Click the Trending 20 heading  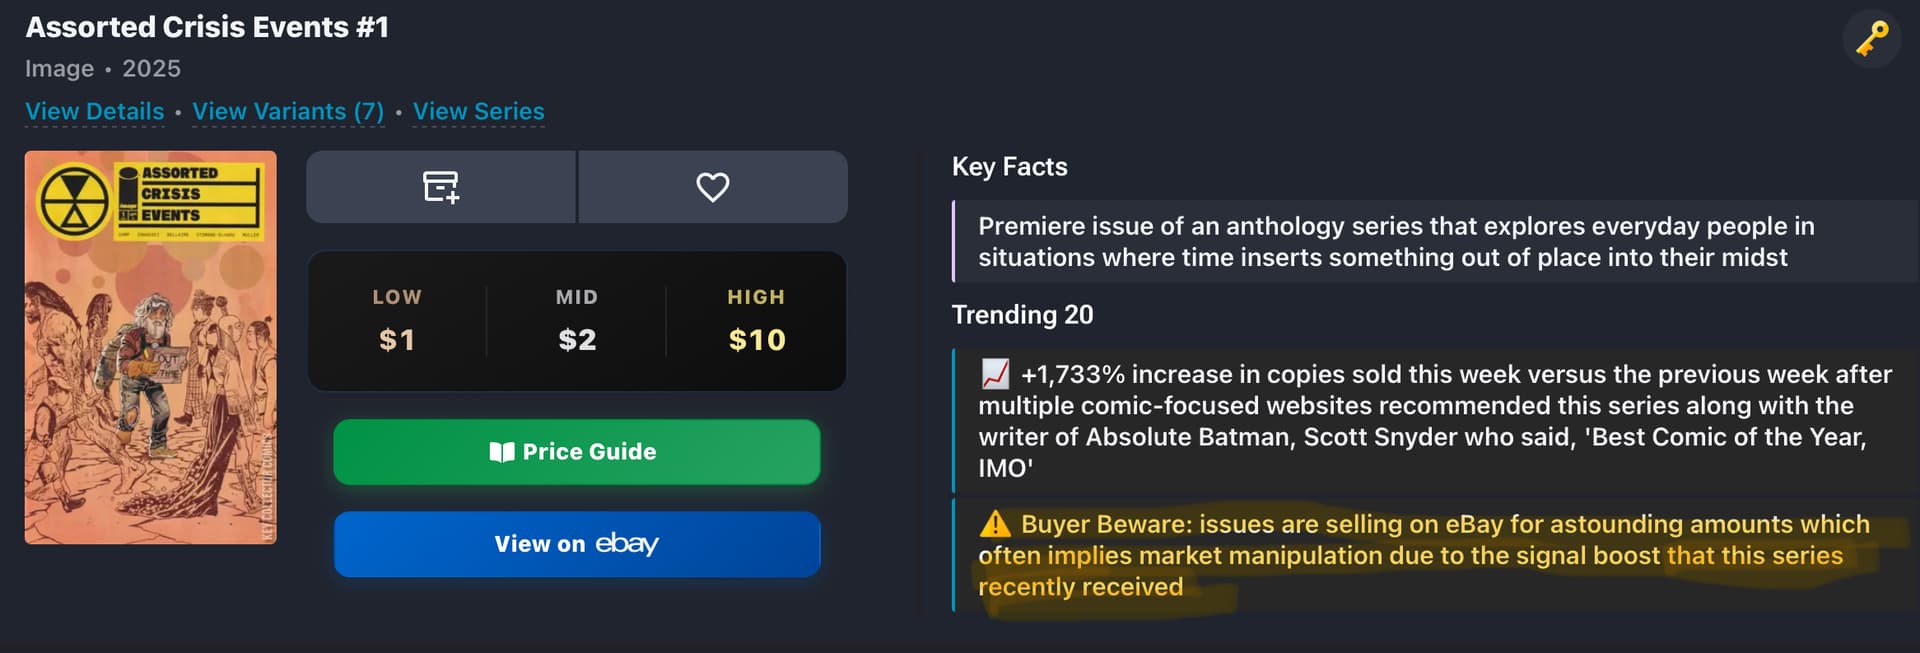1022,315
